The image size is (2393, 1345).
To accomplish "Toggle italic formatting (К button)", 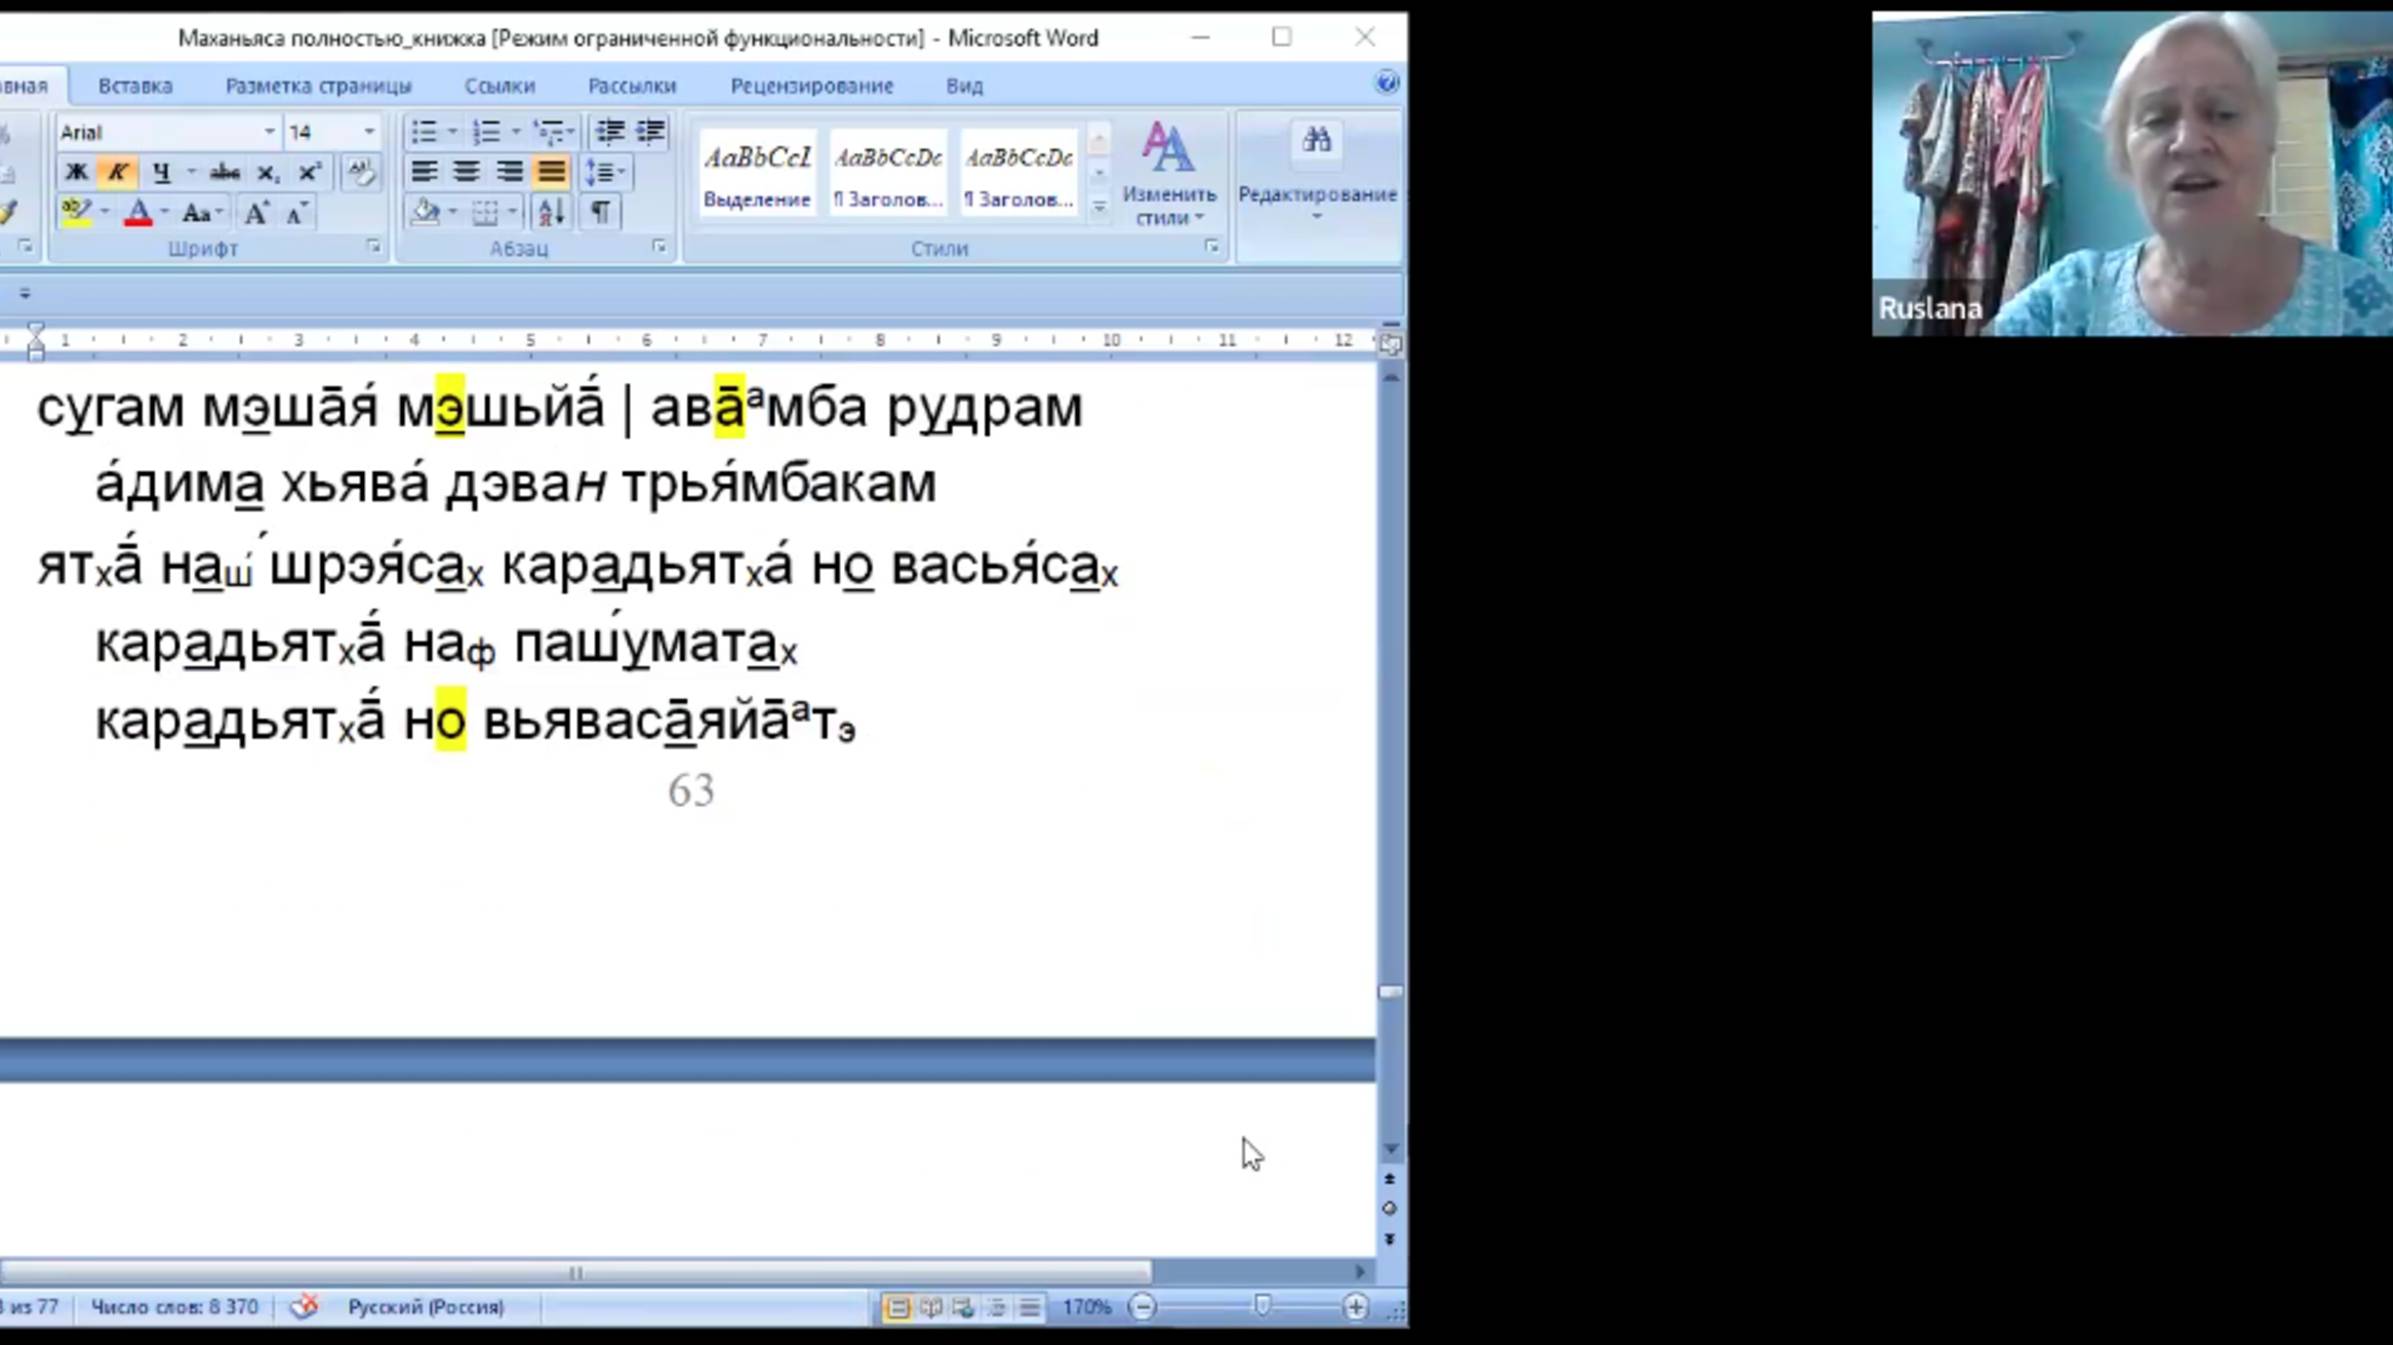I will [x=118, y=172].
